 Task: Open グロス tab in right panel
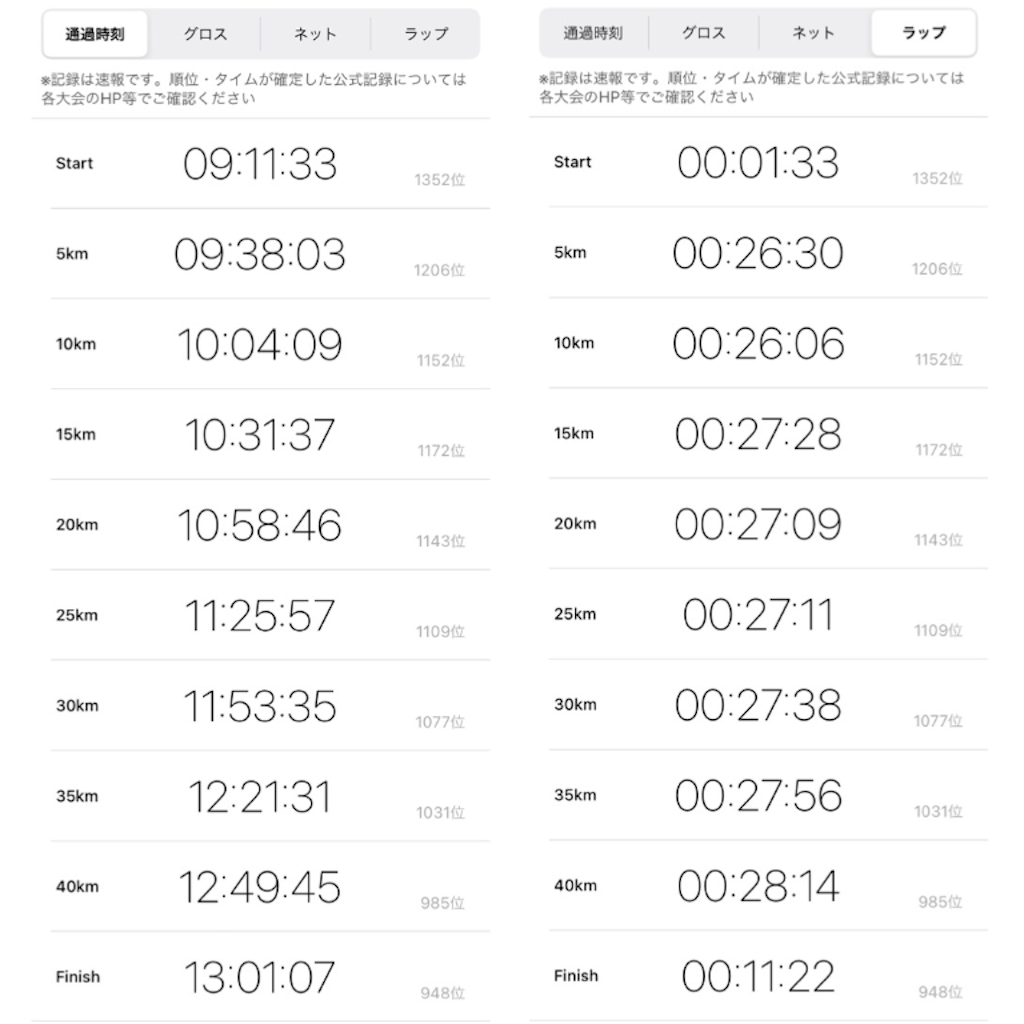tap(703, 33)
